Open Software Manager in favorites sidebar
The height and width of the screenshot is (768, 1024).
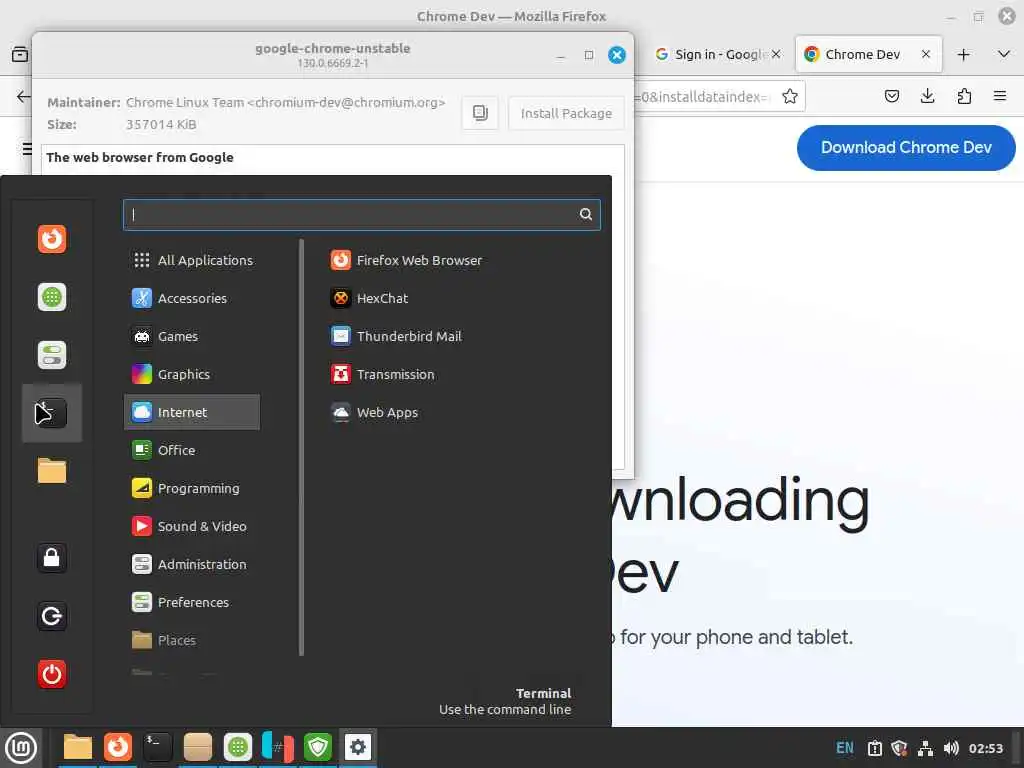point(52,297)
